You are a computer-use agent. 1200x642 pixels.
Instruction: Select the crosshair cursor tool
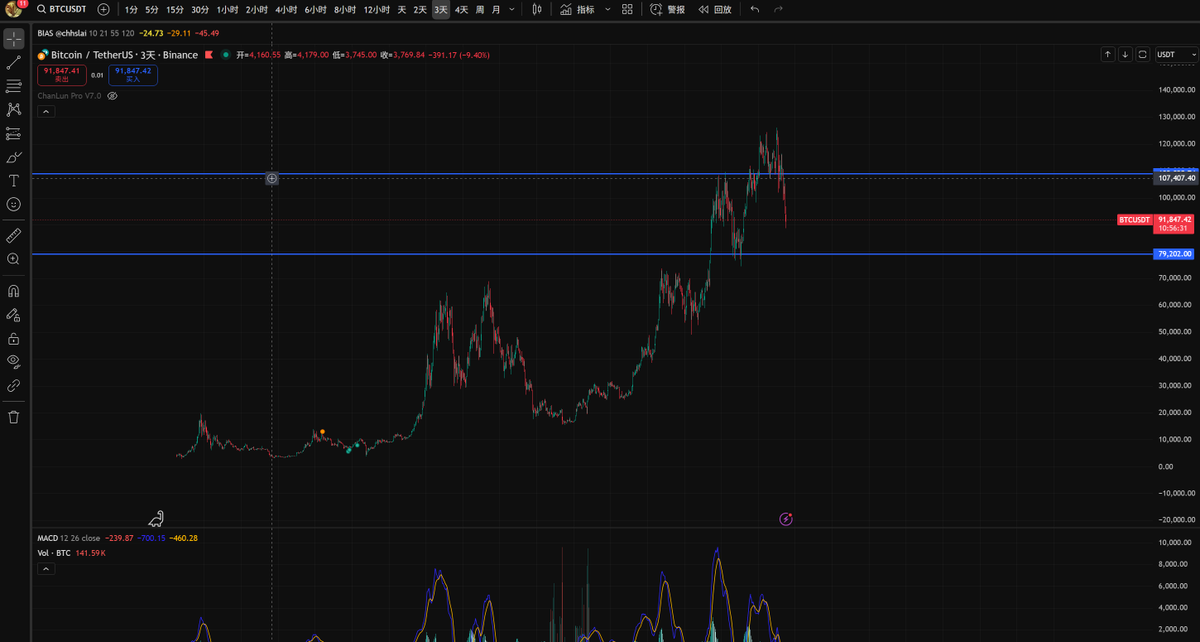pyautogui.click(x=13, y=39)
